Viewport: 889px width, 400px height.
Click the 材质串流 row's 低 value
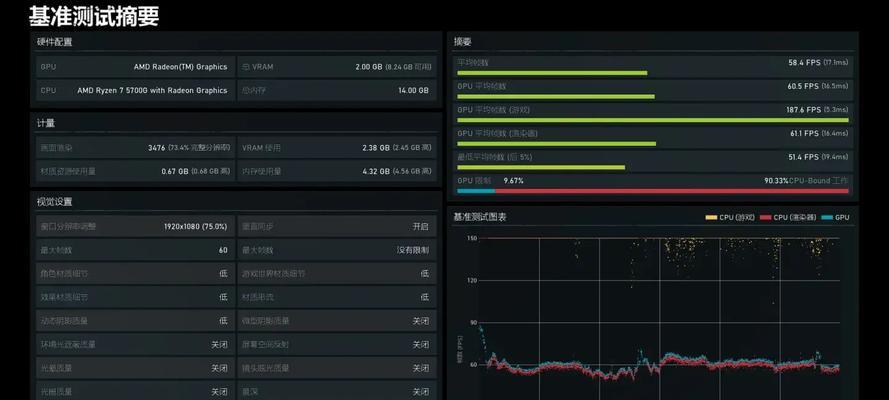[425, 297]
